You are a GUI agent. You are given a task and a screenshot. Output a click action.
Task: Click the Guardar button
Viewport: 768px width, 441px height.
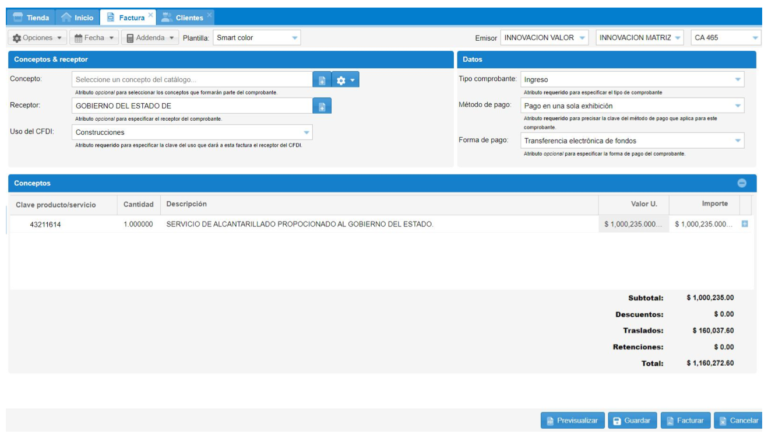633,420
